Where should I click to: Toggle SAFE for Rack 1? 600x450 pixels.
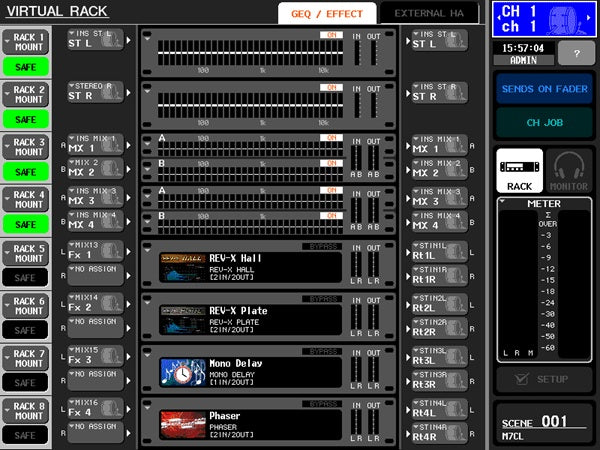coord(26,67)
